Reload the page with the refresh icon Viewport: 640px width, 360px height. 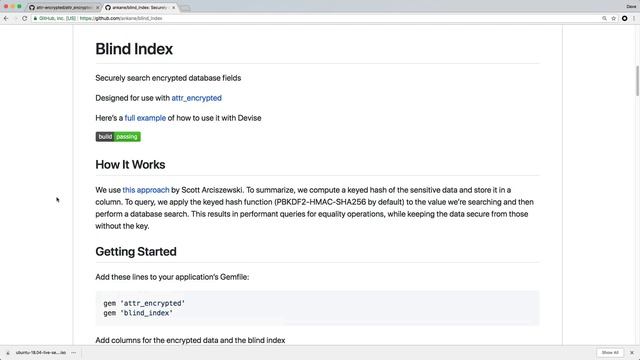pos(24,18)
